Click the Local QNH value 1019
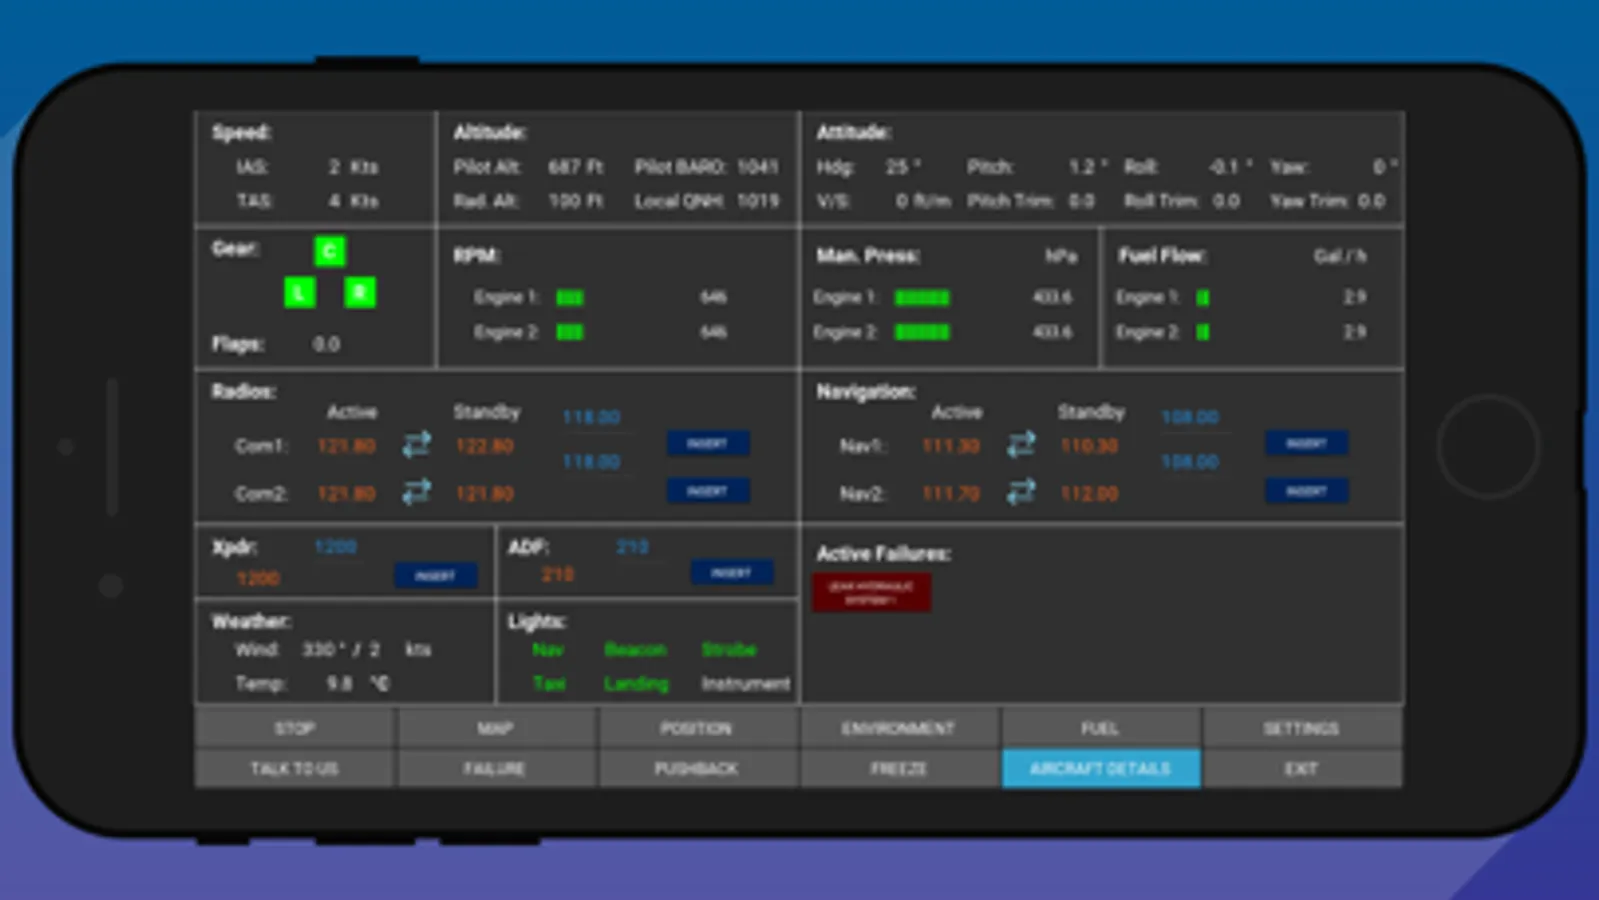 (x=758, y=201)
